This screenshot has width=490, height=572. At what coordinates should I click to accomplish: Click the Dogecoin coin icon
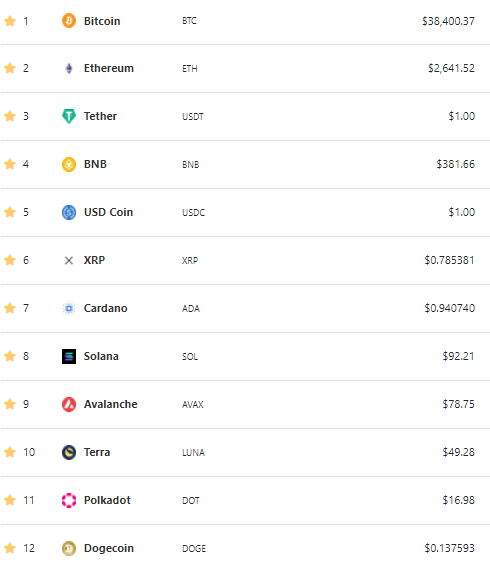pos(69,548)
